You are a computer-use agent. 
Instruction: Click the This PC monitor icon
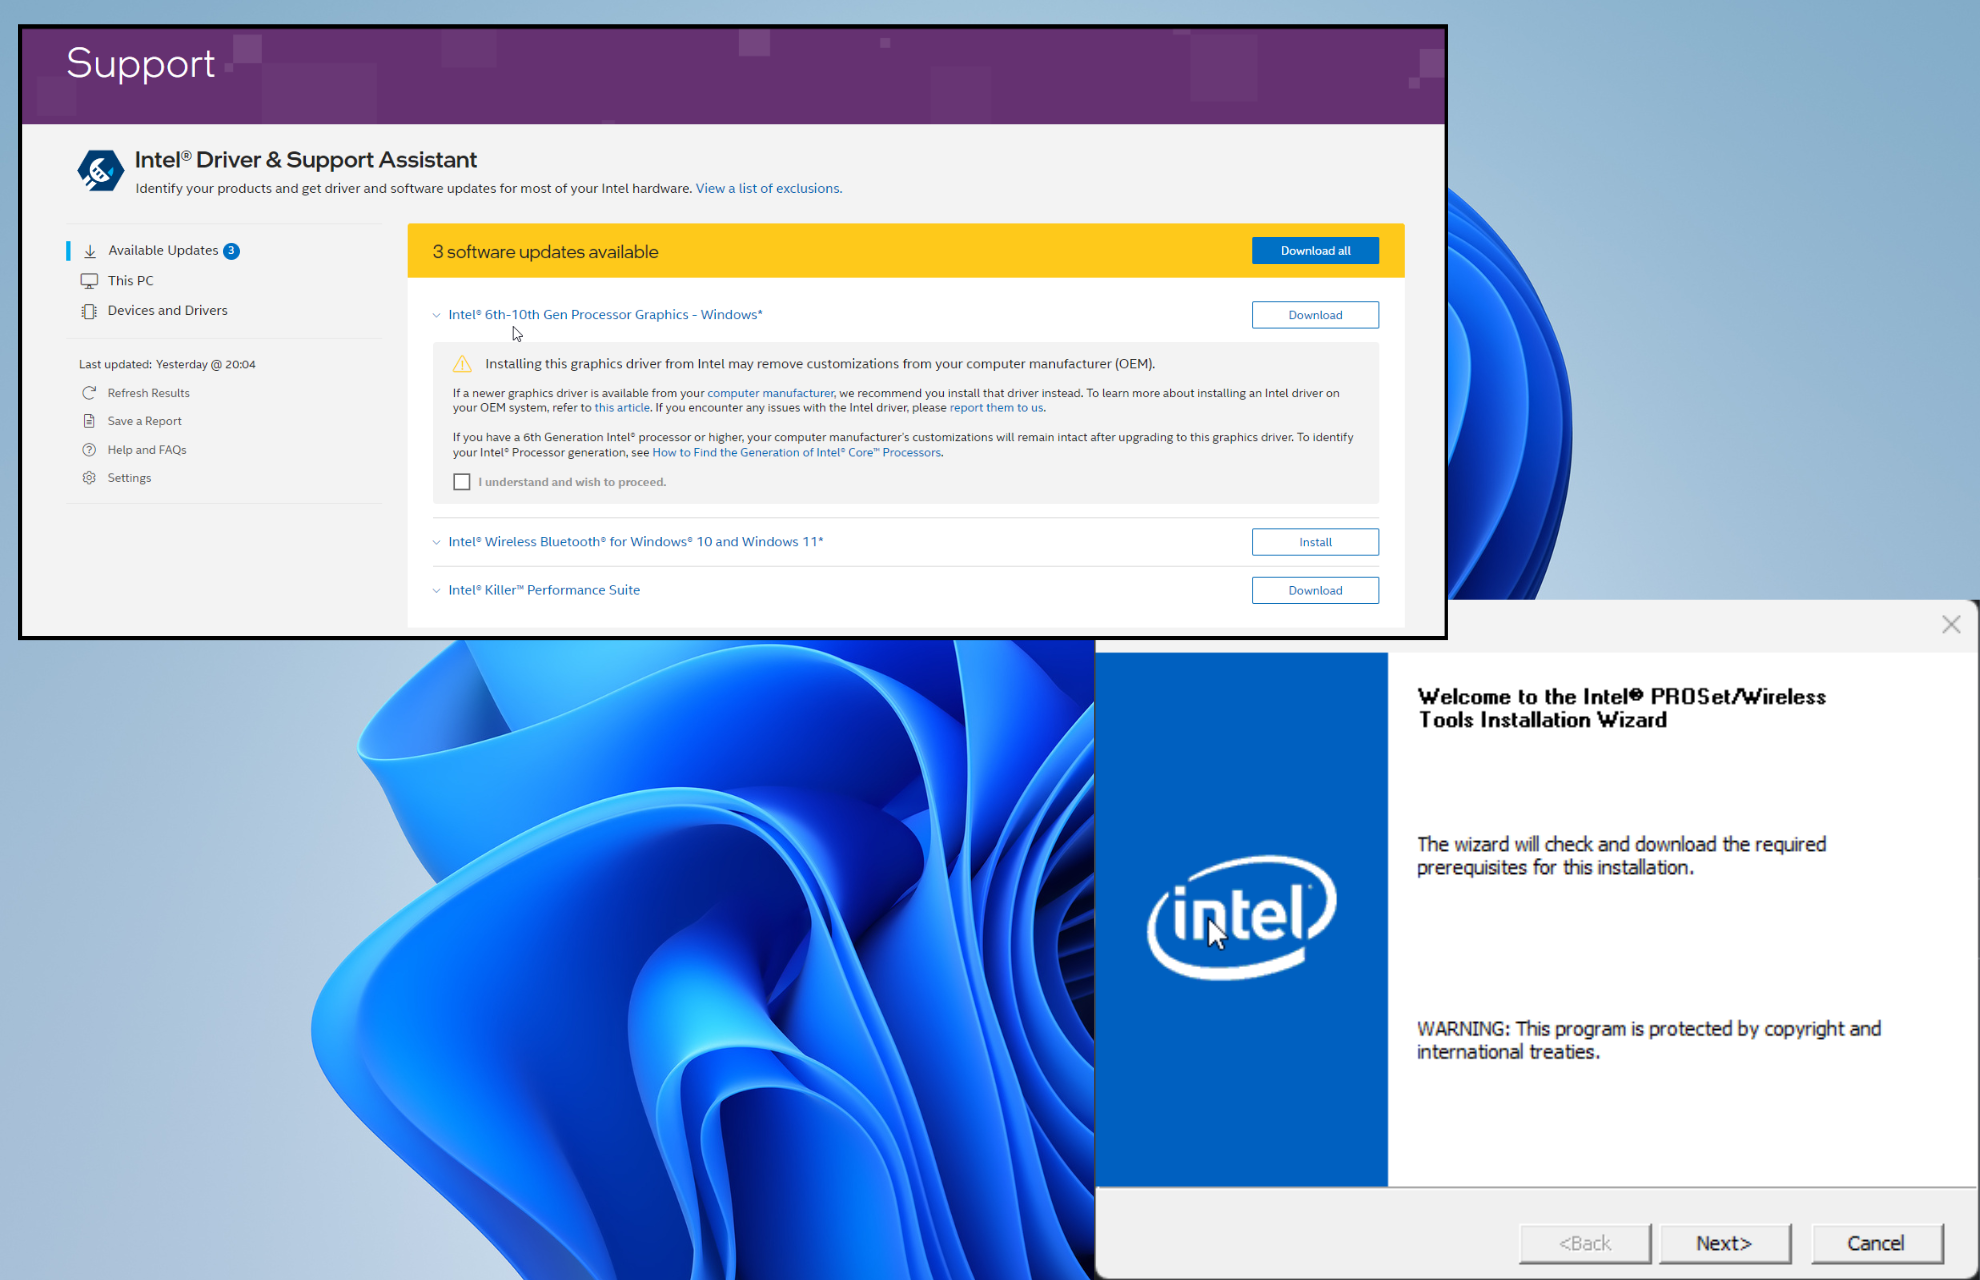[x=89, y=281]
